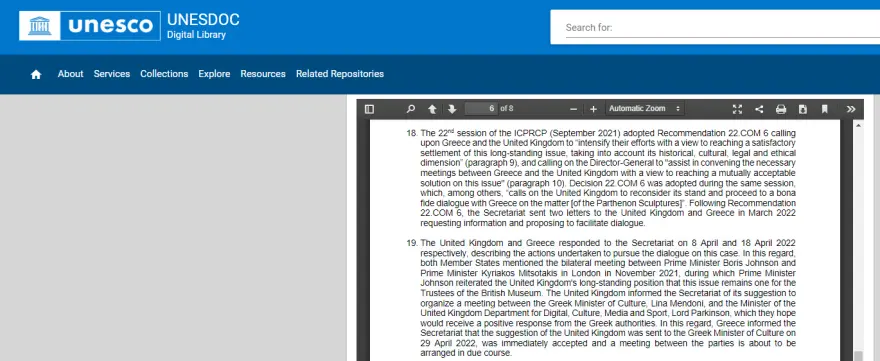
Task: Open the Automatic Zoom dropdown
Action: (x=644, y=109)
